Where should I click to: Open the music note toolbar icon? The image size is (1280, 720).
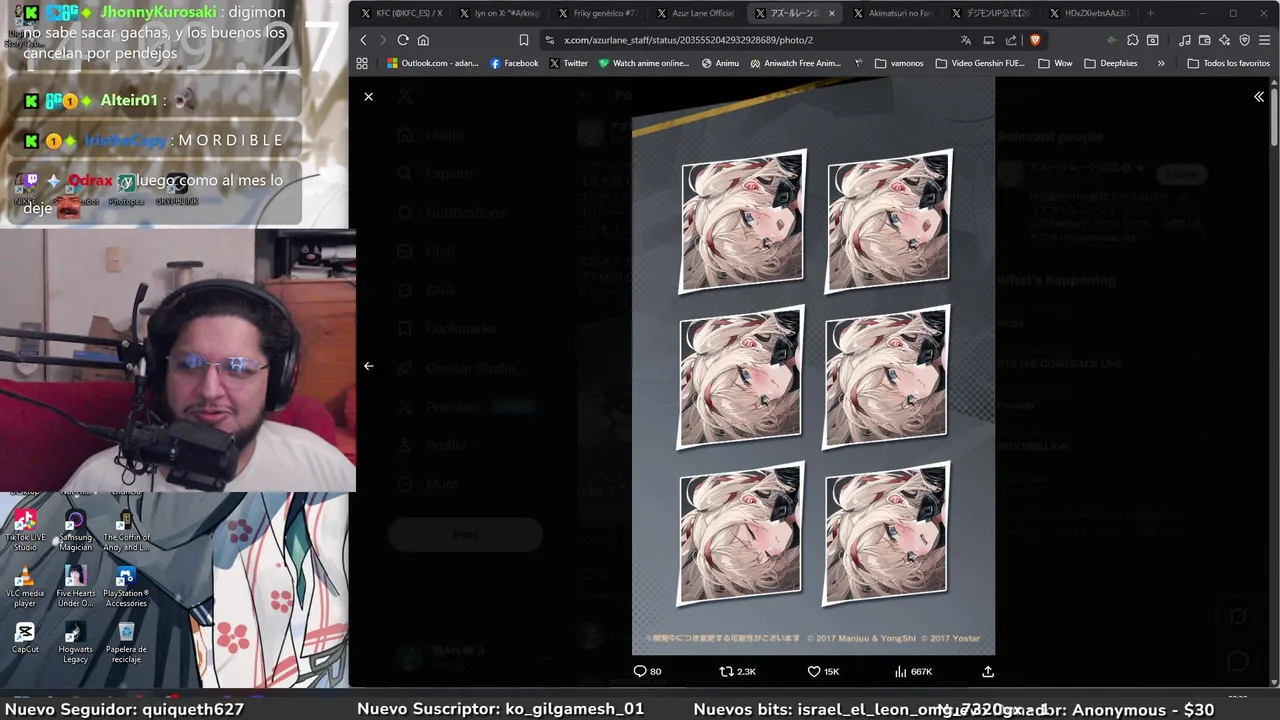point(1185,40)
